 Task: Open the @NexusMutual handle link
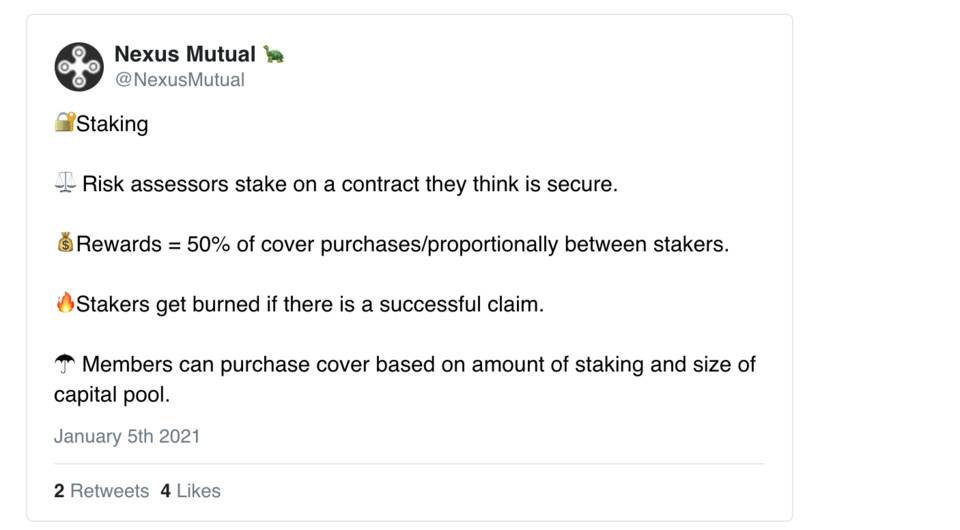click(179, 80)
